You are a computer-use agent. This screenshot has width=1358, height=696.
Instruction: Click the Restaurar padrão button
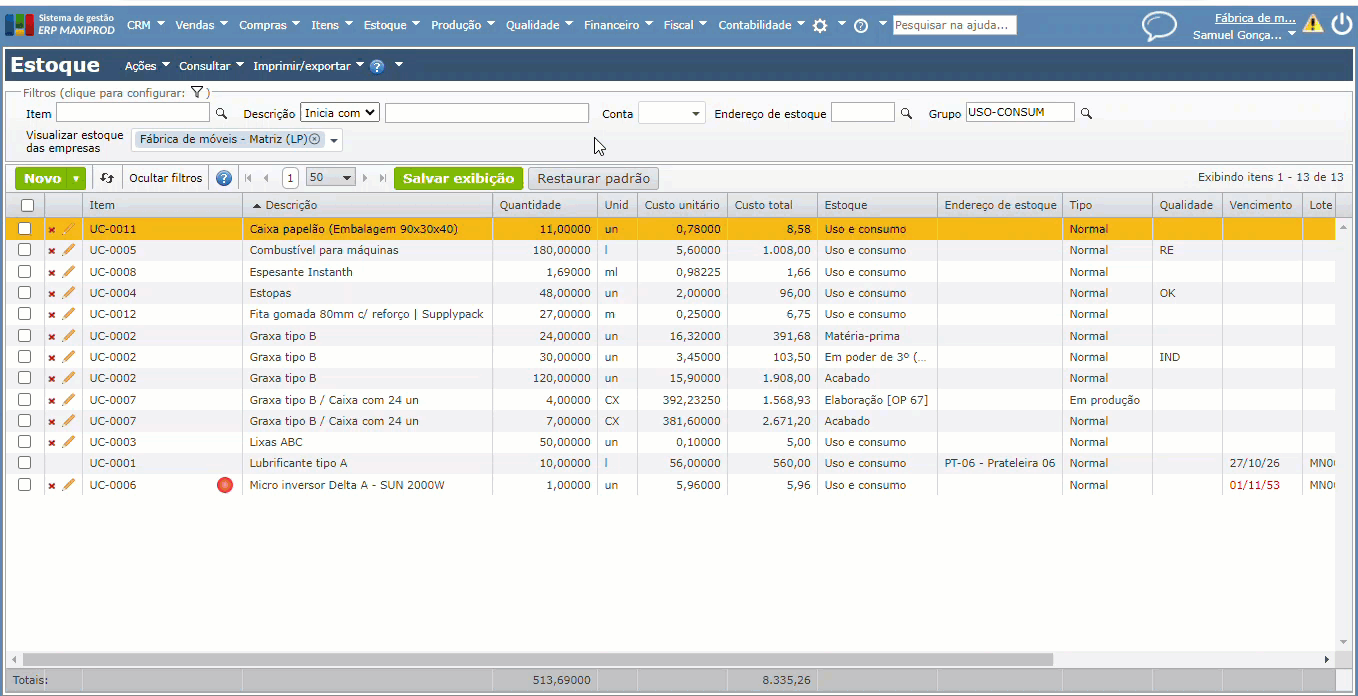593,179
